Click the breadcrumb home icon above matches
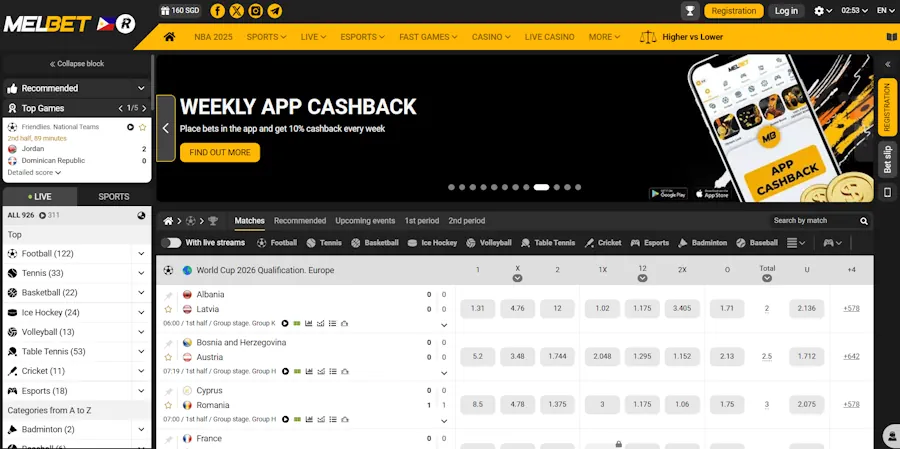The height and width of the screenshot is (449, 900). tap(168, 221)
